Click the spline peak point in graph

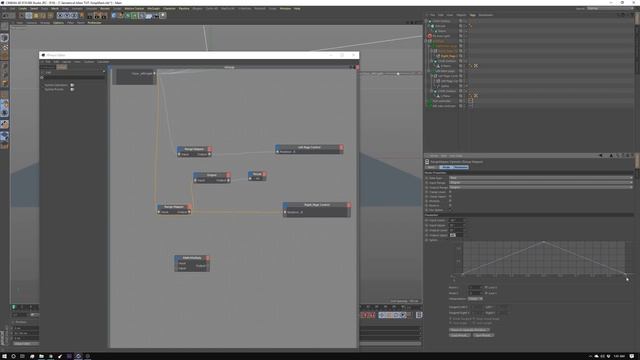click(543, 242)
